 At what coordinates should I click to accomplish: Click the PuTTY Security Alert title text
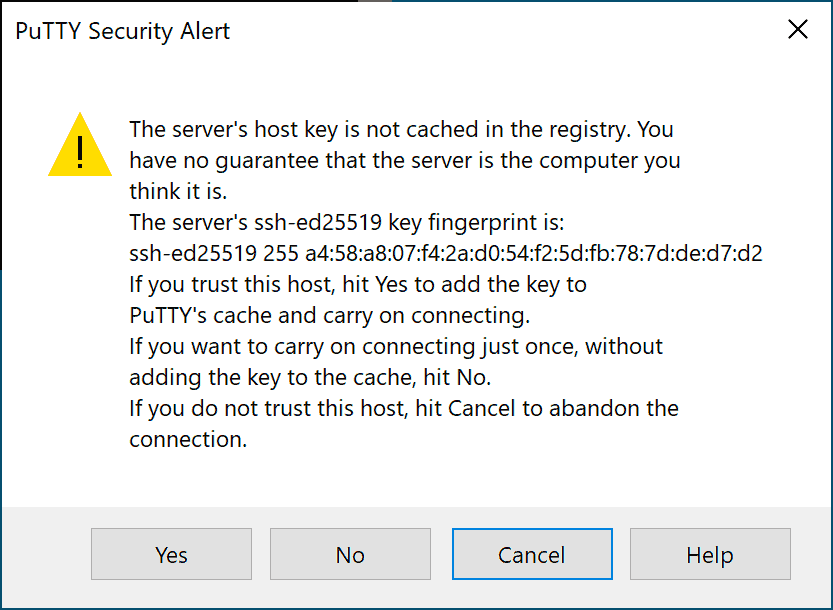pos(122,31)
